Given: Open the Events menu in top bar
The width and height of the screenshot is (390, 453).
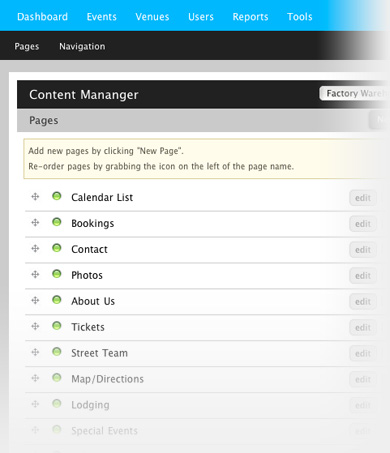Looking at the screenshot, I should pos(102,17).
